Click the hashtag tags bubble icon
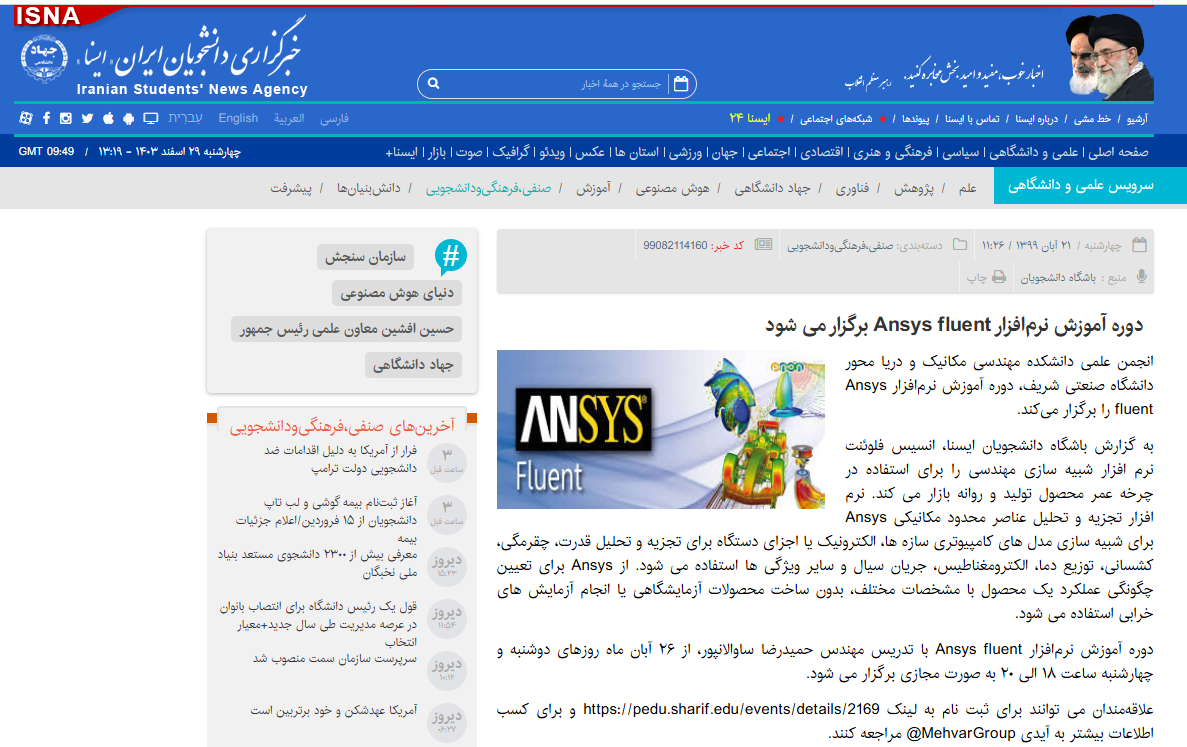1187x747 pixels. pos(450,257)
